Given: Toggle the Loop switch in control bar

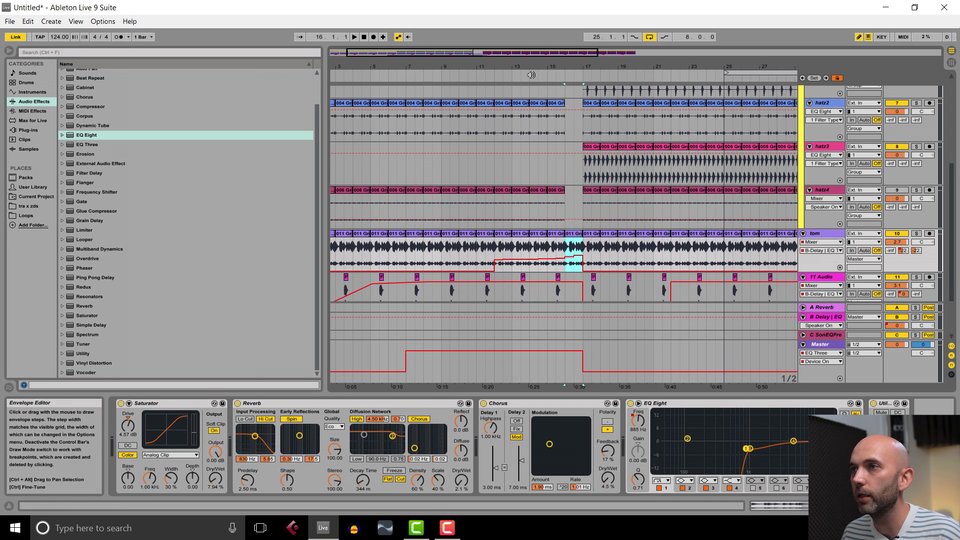Looking at the screenshot, I should (x=650, y=37).
